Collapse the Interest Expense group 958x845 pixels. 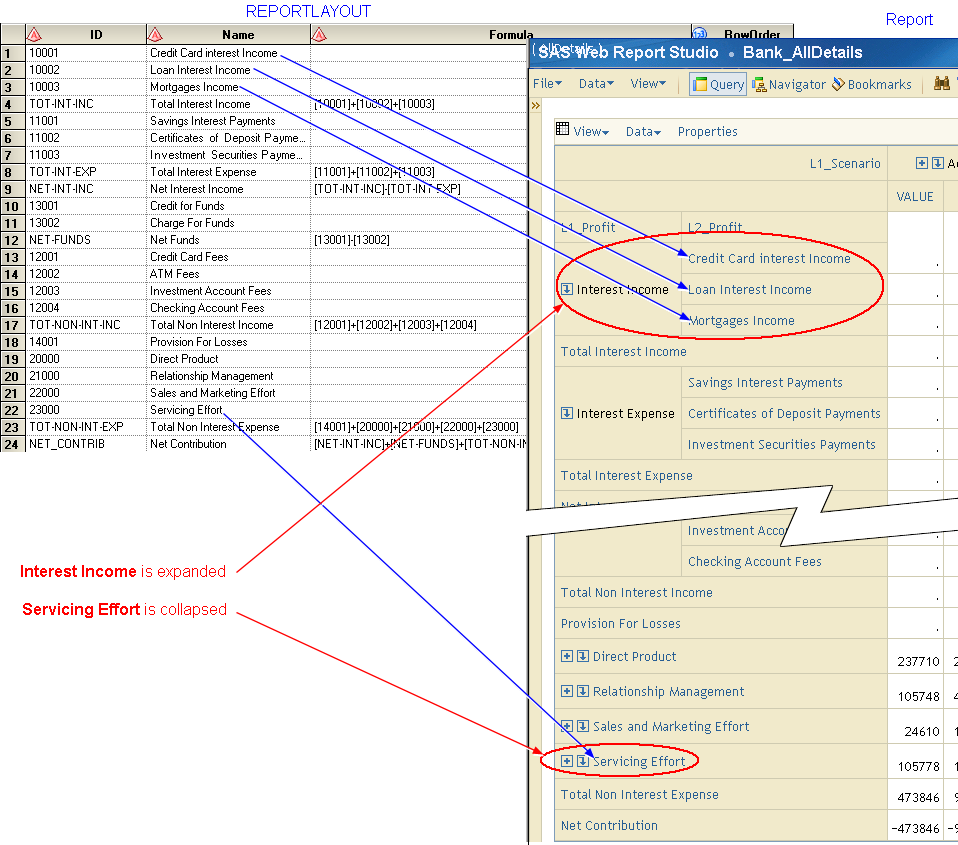pyautogui.click(x=567, y=414)
